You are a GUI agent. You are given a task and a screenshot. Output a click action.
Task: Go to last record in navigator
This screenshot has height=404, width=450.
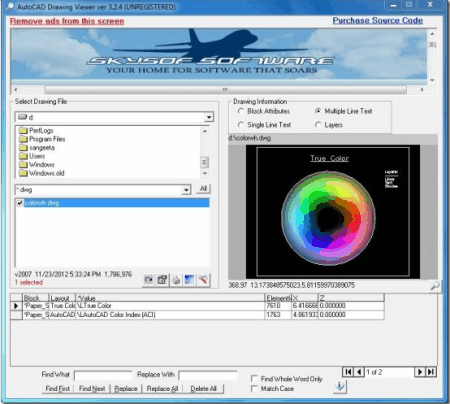431,372
